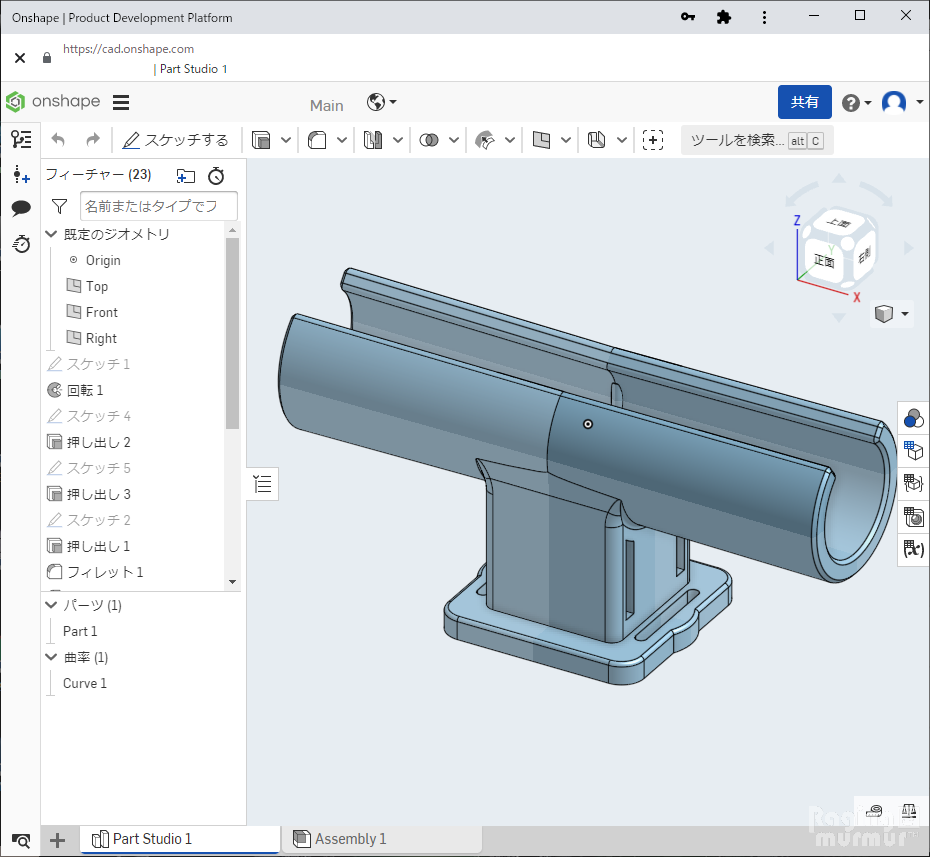Viewport: 930px width, 857px height.
Task: Focus the feature name filter field
Action: (159, 206)
